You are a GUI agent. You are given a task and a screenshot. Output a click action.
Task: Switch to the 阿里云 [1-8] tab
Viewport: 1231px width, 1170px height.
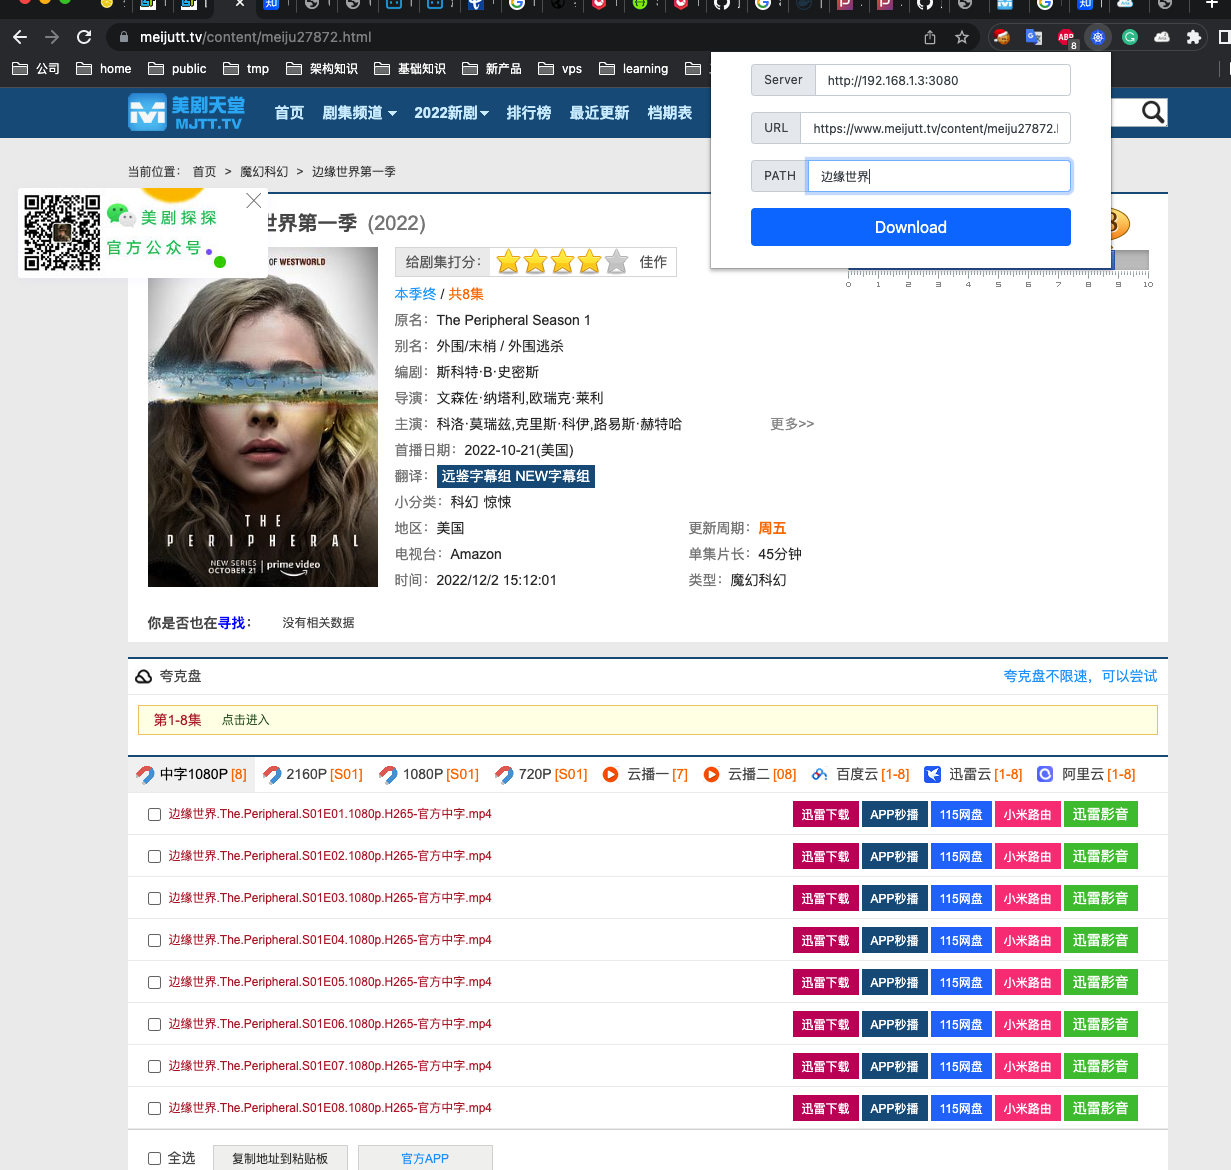coord(1086,775)
